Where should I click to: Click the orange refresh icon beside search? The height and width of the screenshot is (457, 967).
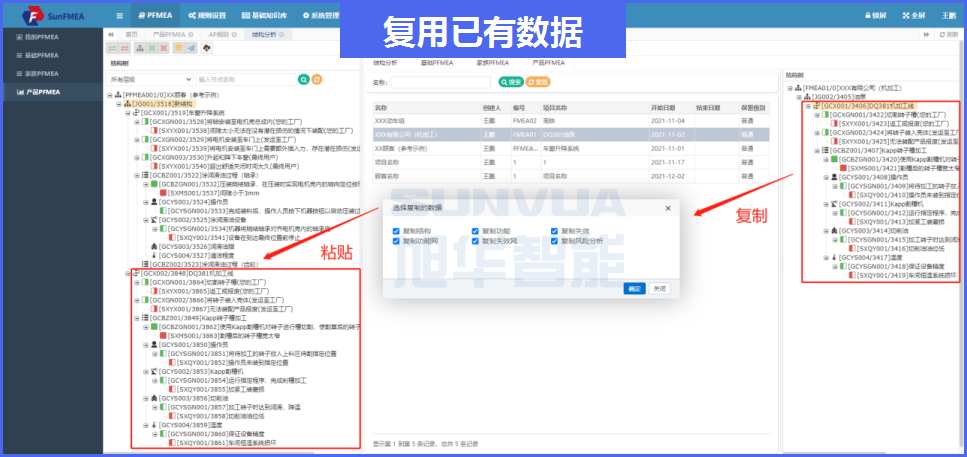tap(317, 79)
